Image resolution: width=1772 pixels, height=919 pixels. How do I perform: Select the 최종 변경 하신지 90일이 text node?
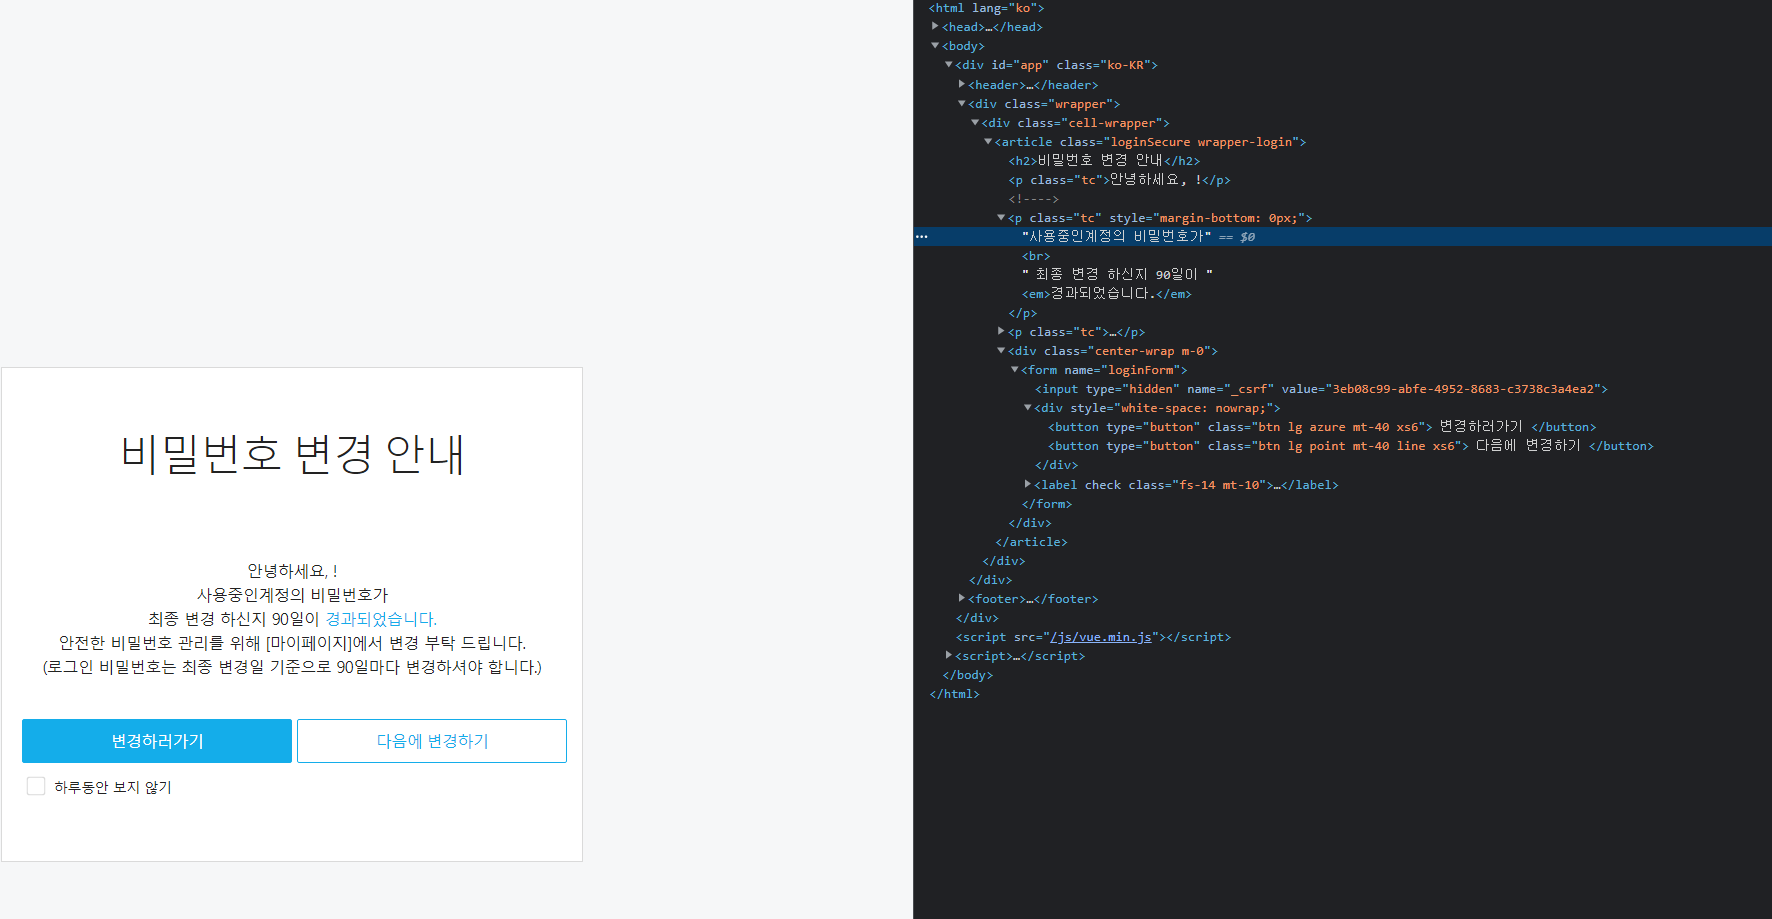[1117, 275]
